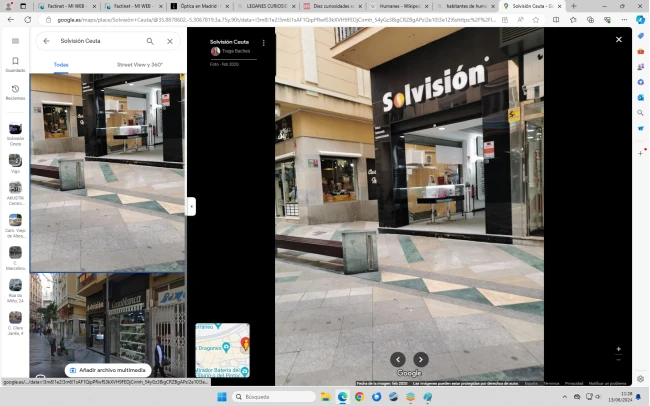Open recent place C. Clara Janés, 4
Screen dimensions: 650x406
pyautogui.click(x=15, y=323)
